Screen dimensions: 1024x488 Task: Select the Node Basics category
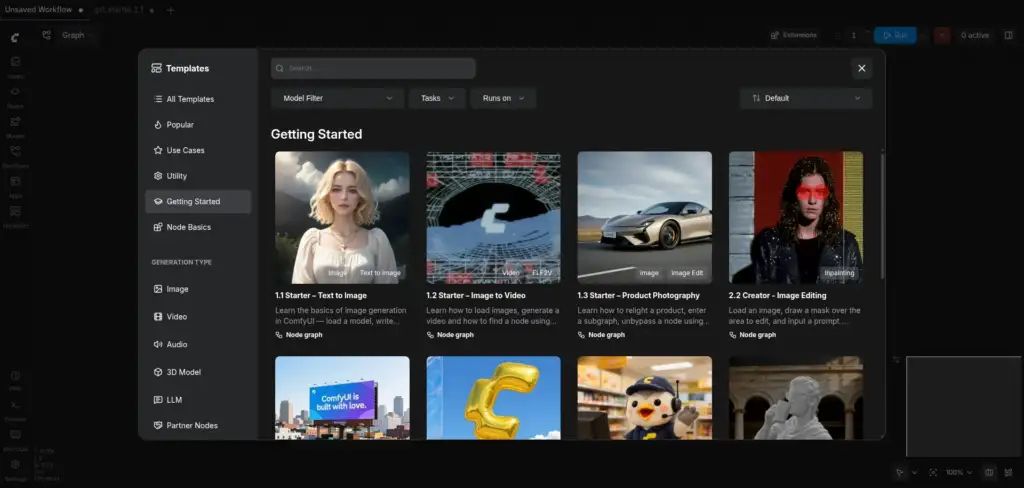click(198, 227)
